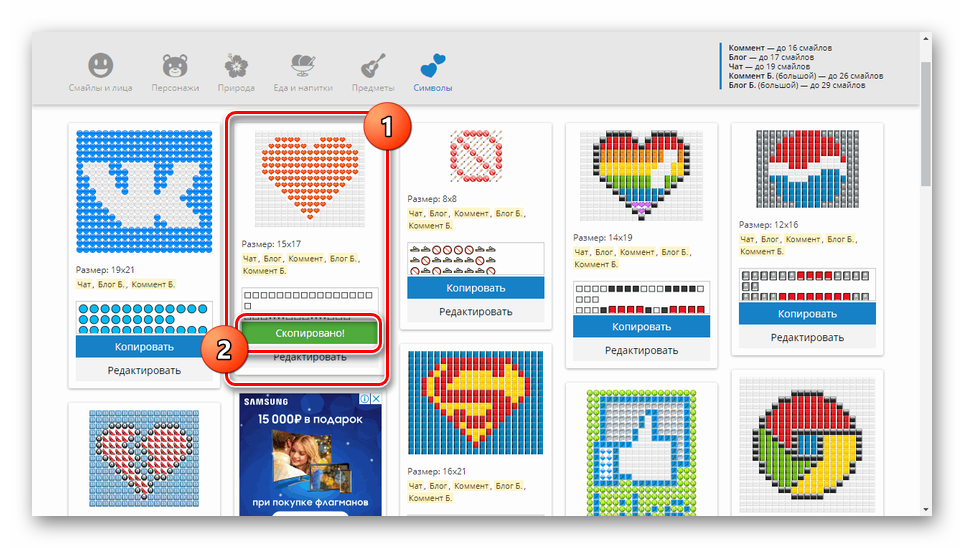Open the thumbs-up like emoji thumbnail

[641, 452]
